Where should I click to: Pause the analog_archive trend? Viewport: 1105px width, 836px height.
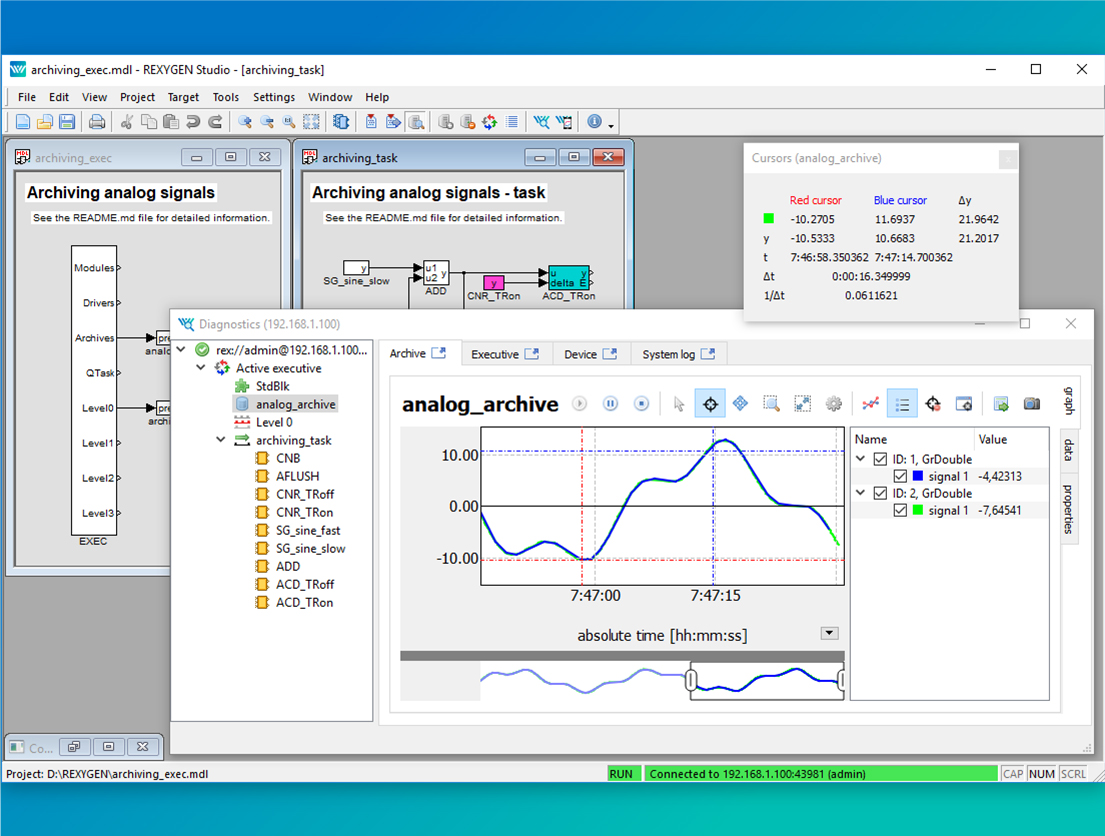[x=610, y=404]
